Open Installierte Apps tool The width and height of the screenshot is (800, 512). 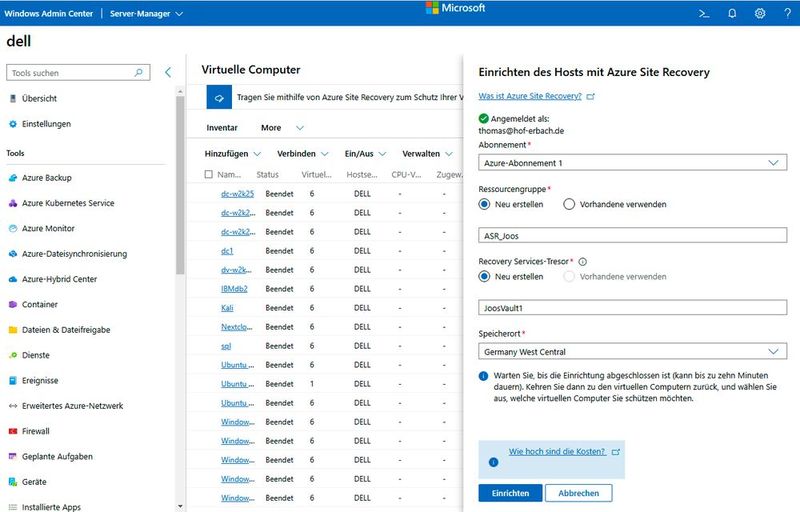pos(51,507)
